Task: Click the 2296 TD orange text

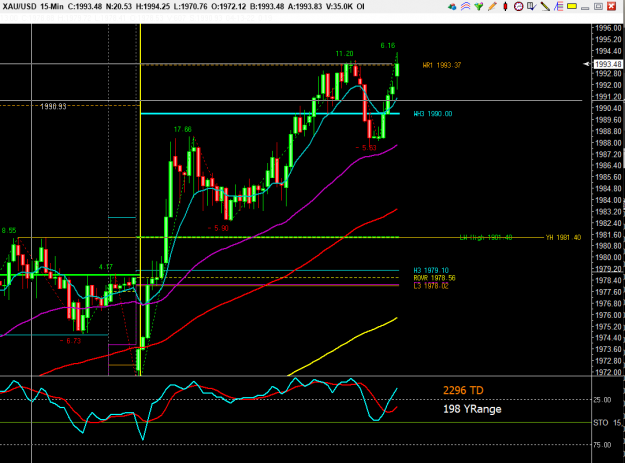Action: point(463,390)
